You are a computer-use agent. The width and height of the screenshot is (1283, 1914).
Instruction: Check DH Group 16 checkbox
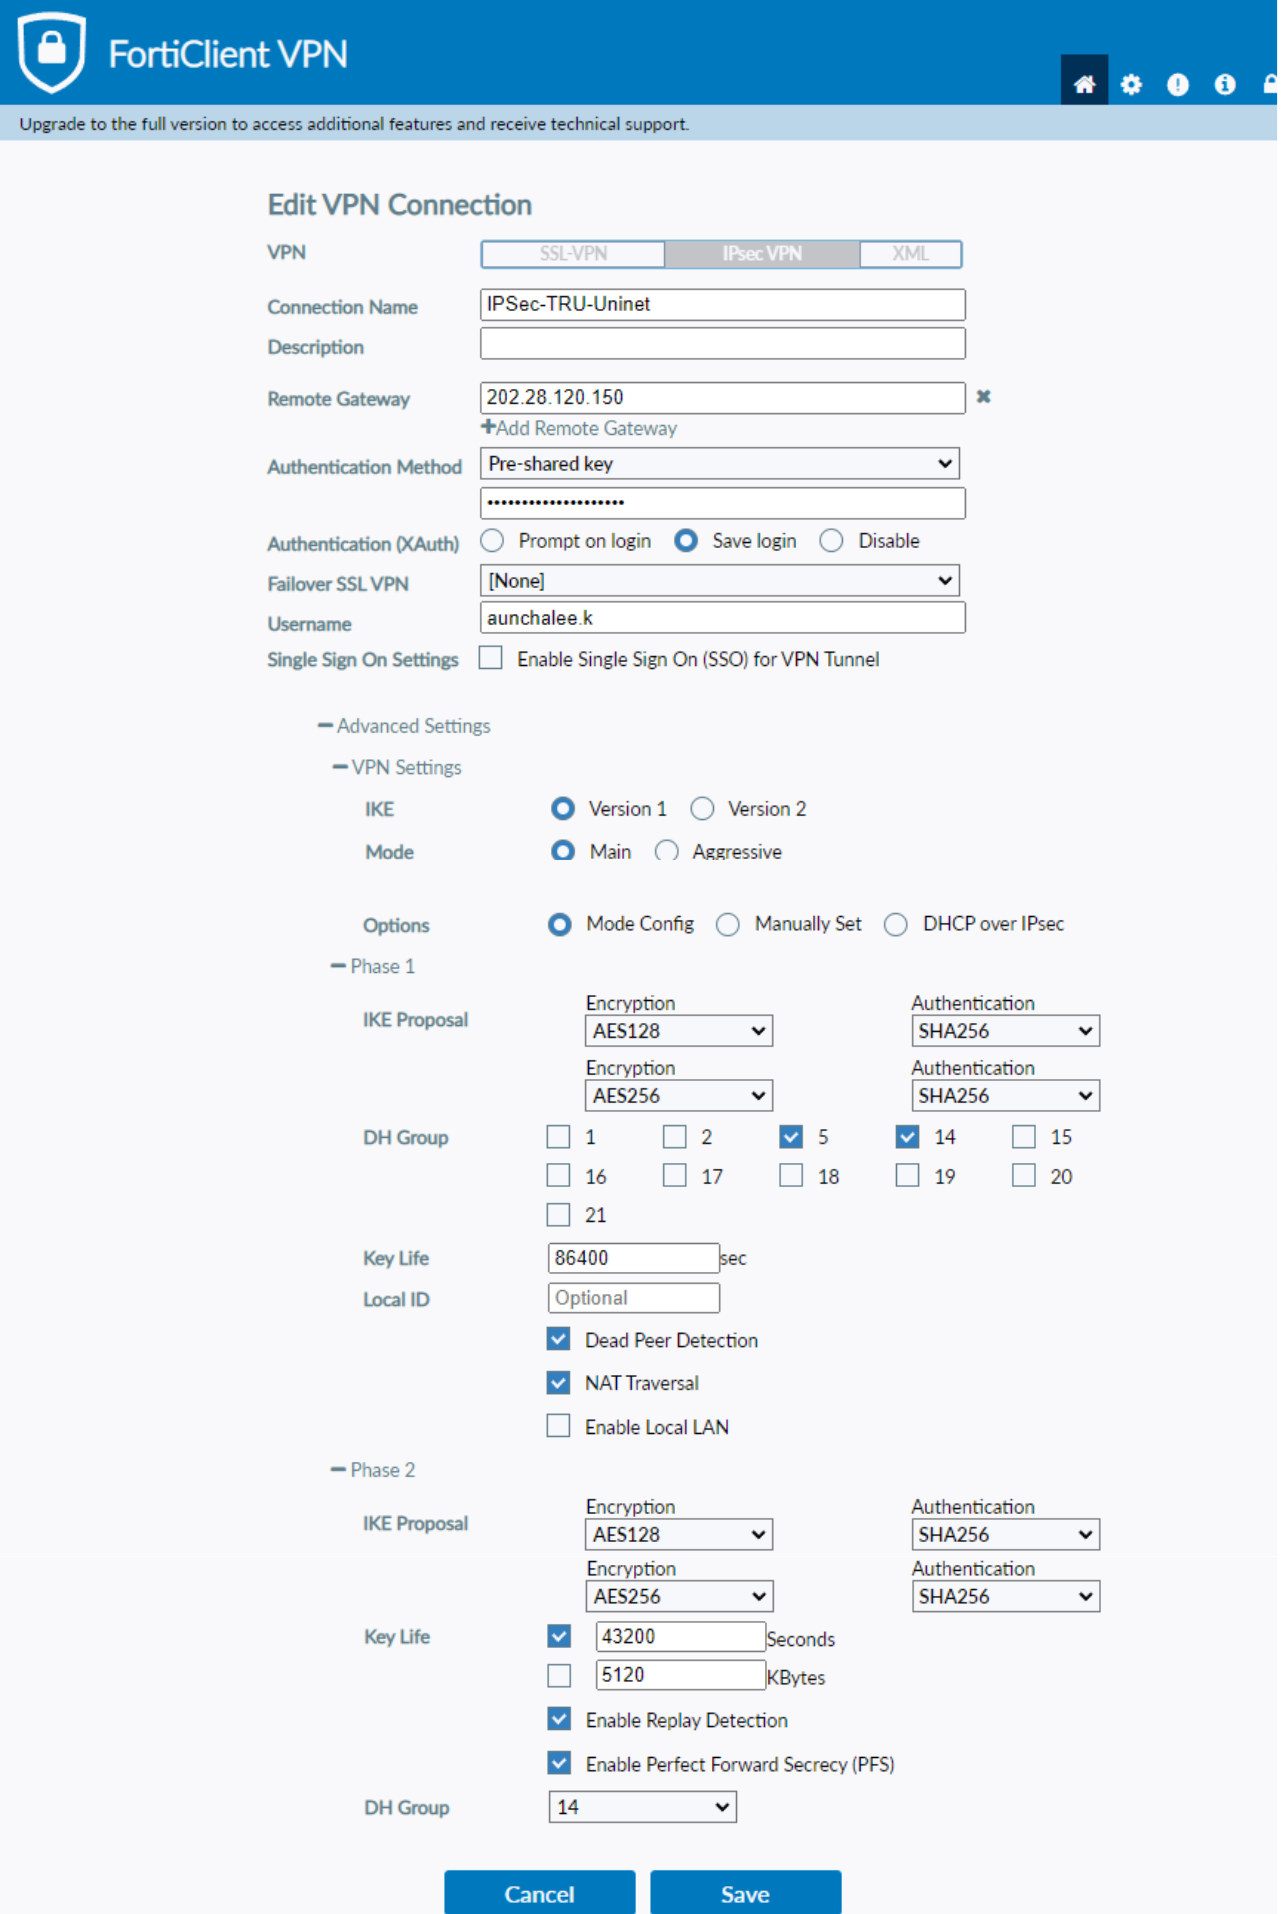(x=559, y=1176)
